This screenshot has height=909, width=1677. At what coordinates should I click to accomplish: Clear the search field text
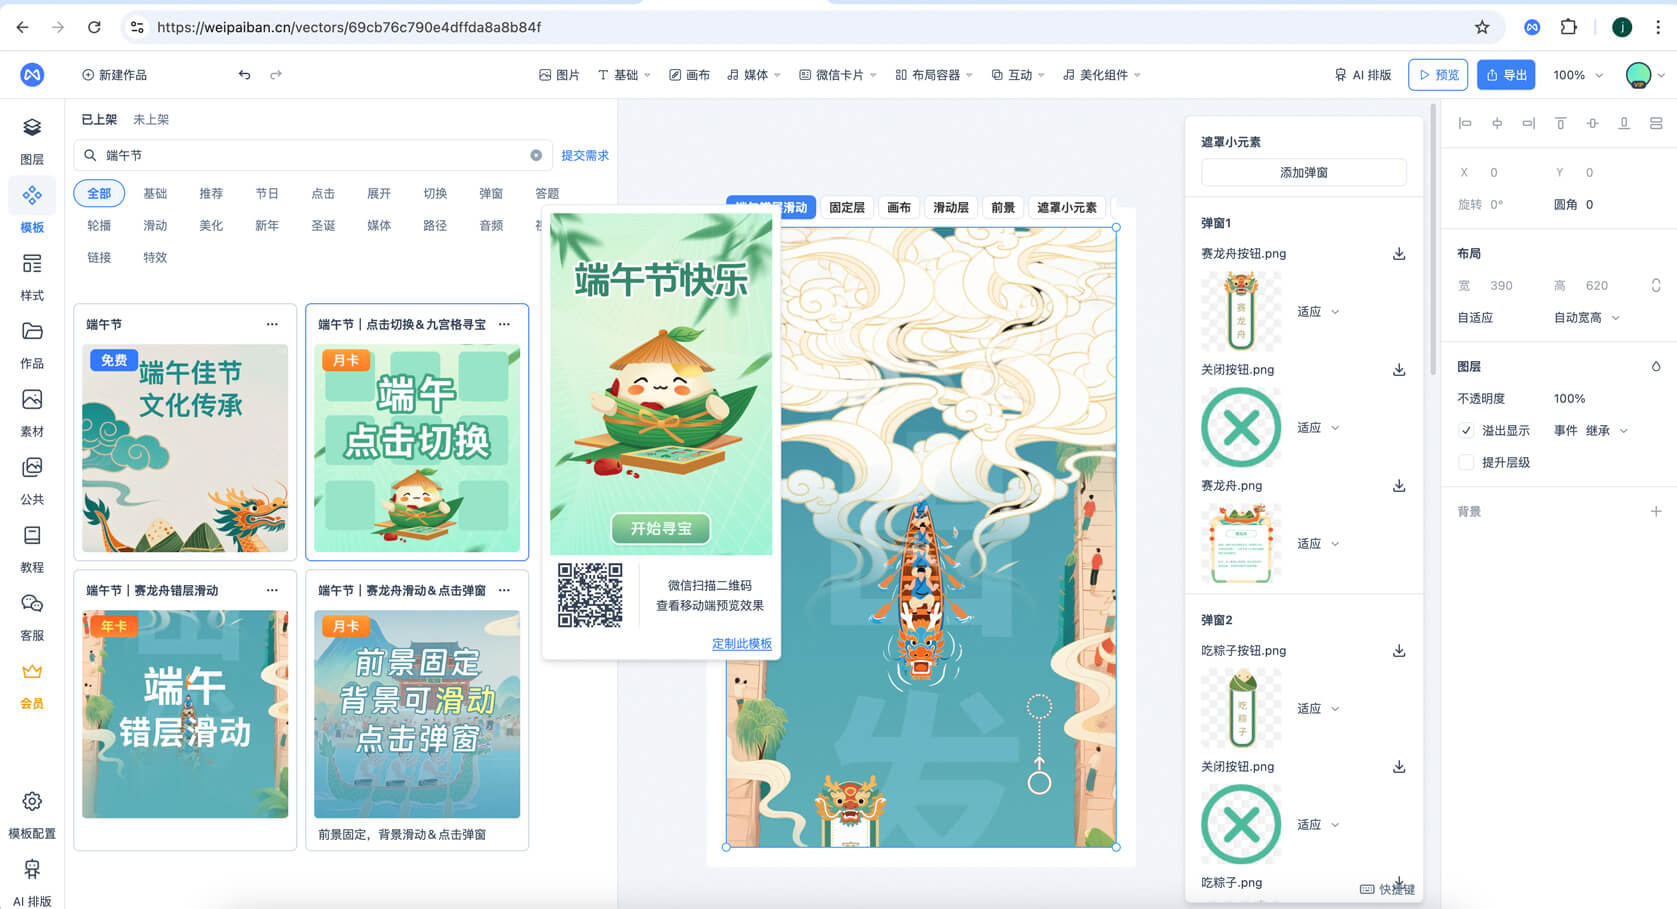[536, 155]
